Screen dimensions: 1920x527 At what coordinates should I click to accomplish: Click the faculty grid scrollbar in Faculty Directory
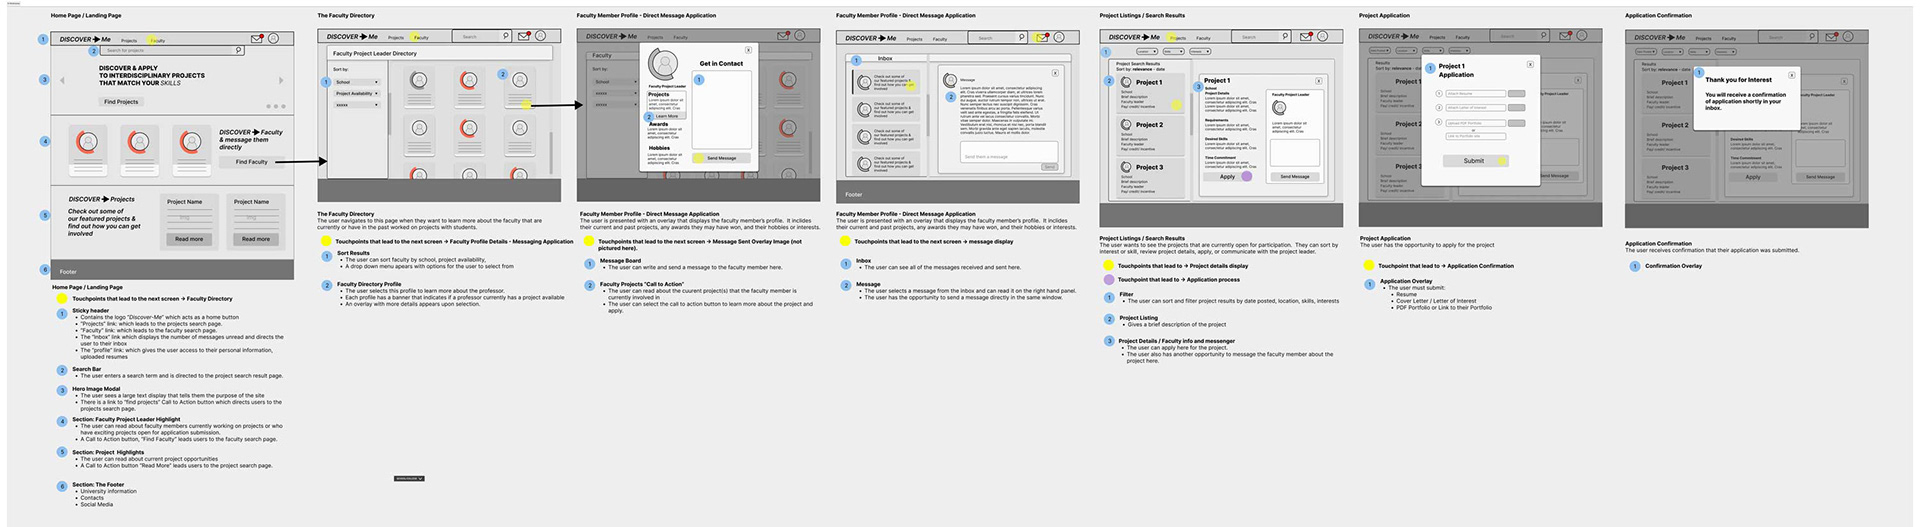coord(551,151)
